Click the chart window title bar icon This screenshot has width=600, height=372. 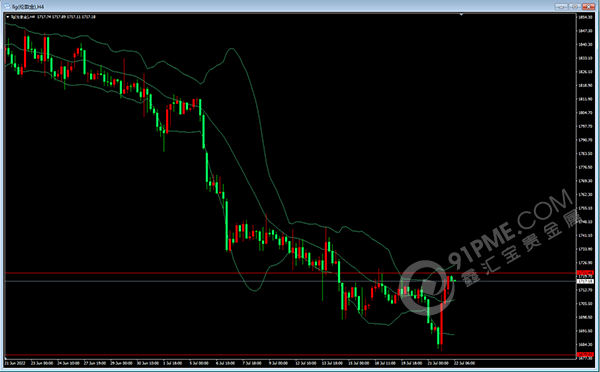(7, 7)
